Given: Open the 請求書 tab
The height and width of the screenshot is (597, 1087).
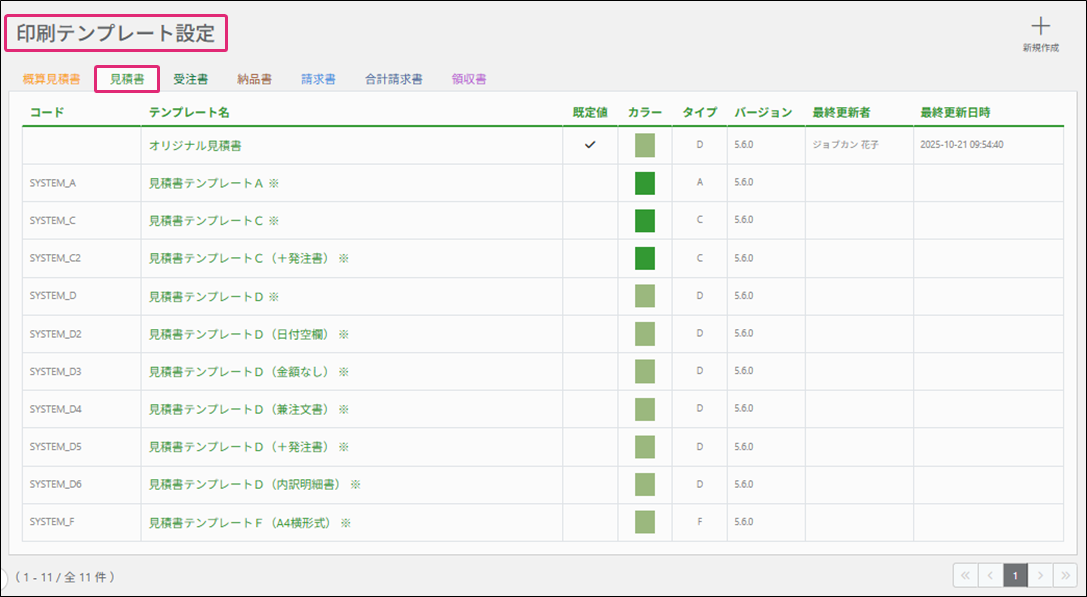Looking at the screenshot, I should (318, 79).
